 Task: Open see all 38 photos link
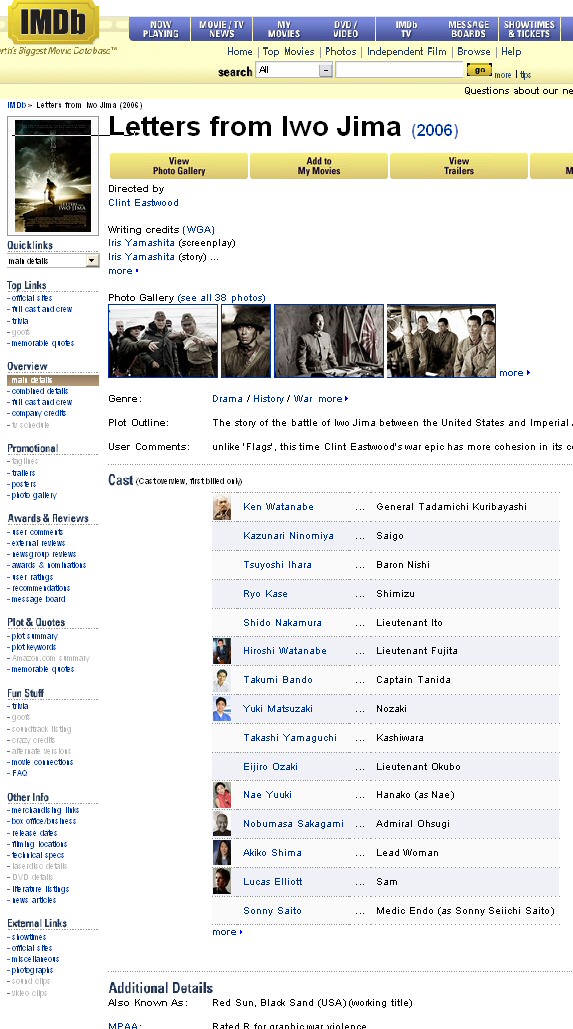click(224, 298)
